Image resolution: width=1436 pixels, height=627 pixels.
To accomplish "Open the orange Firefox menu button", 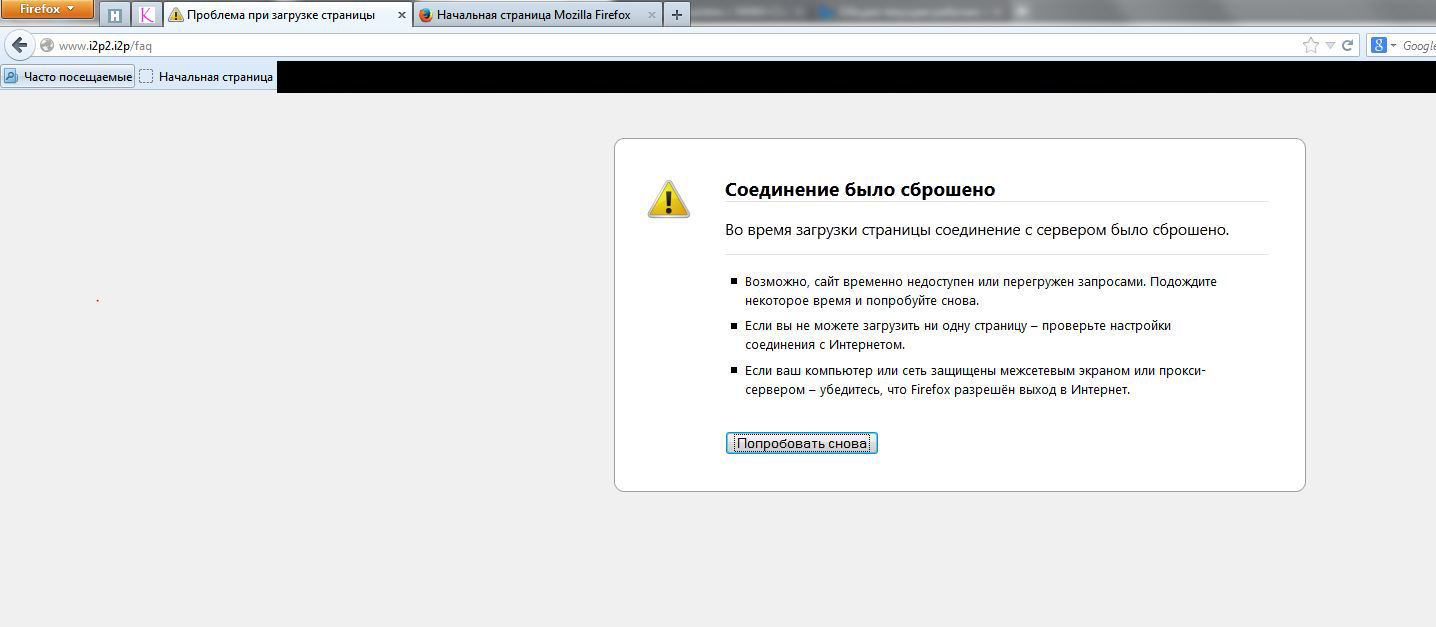I will [x=47, y=10].
